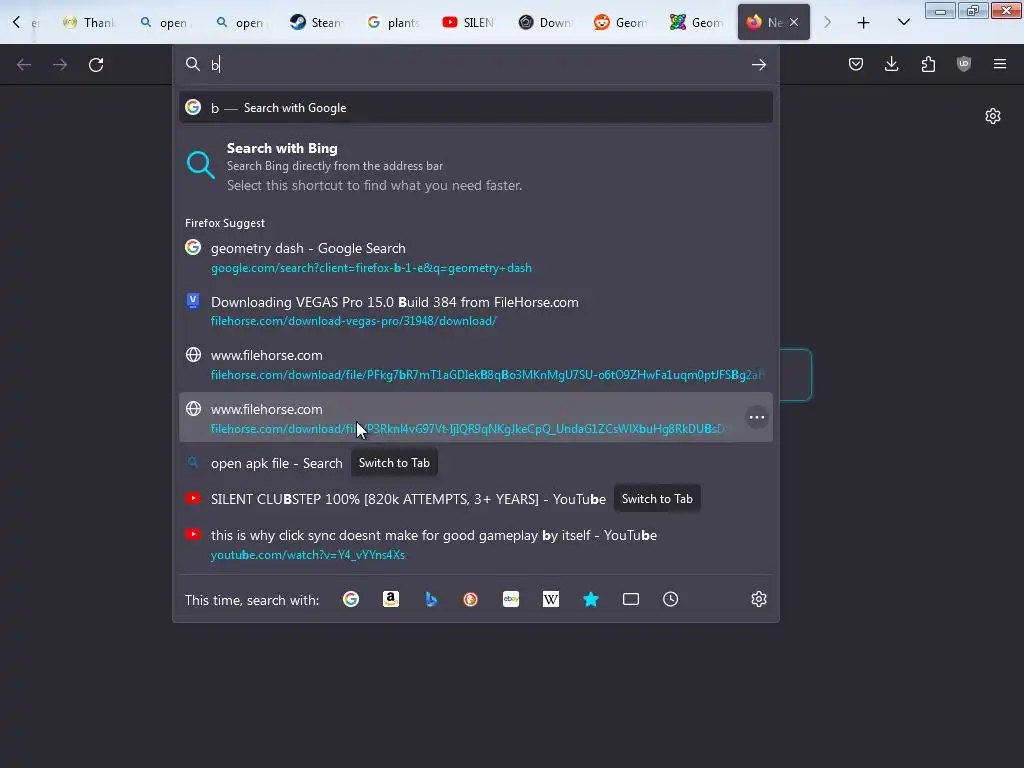
Task: Open new tab page settings gear
Action: point(993,116)
